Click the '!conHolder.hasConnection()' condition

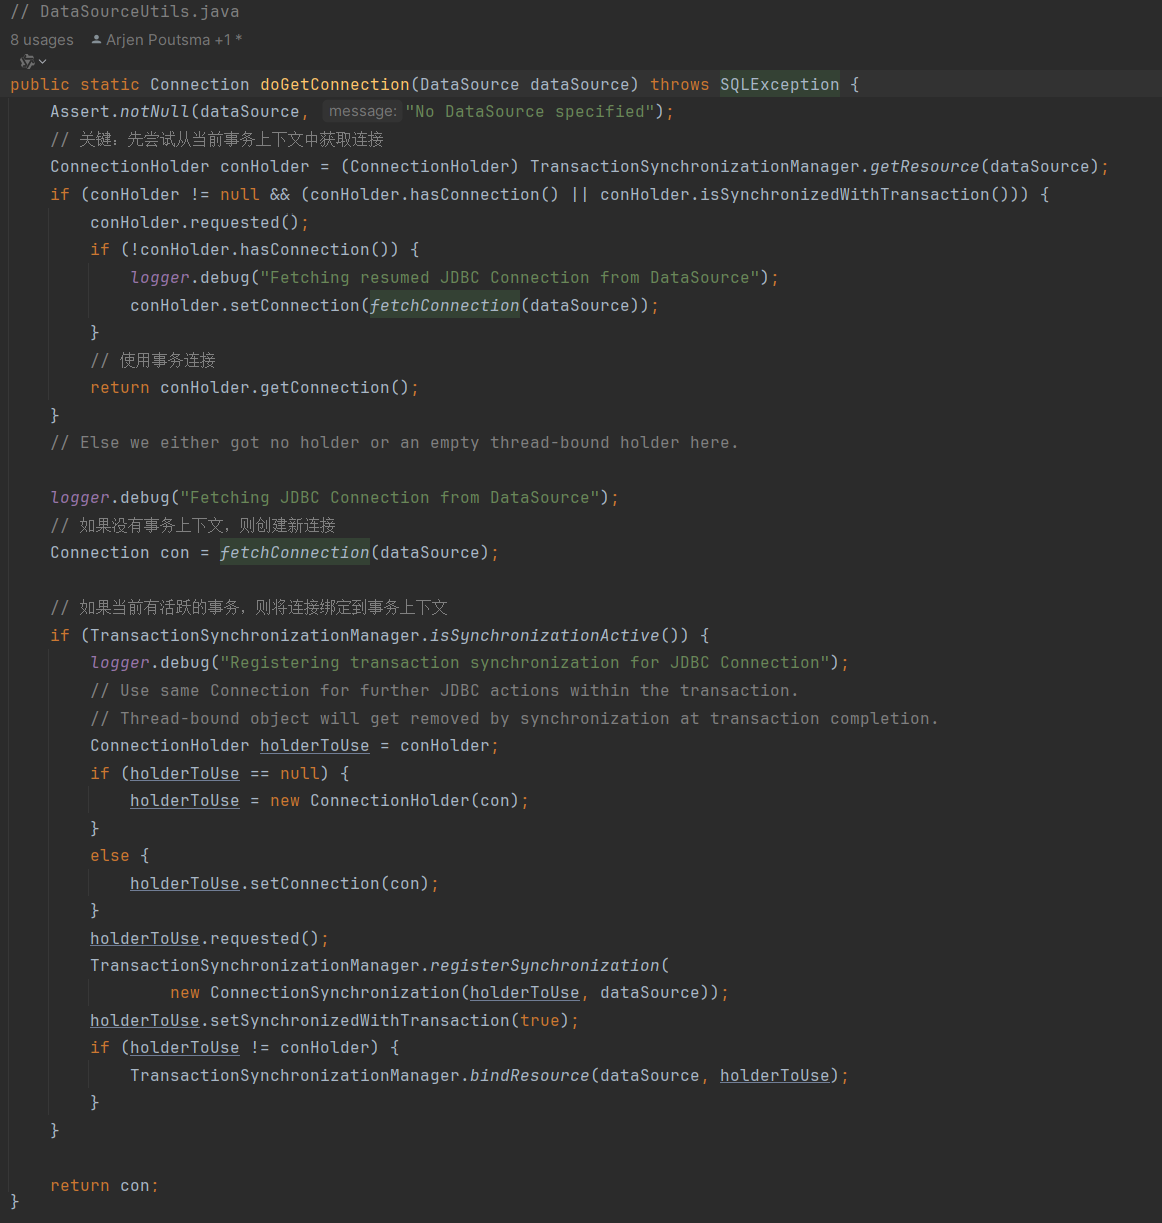click(265, 250)
